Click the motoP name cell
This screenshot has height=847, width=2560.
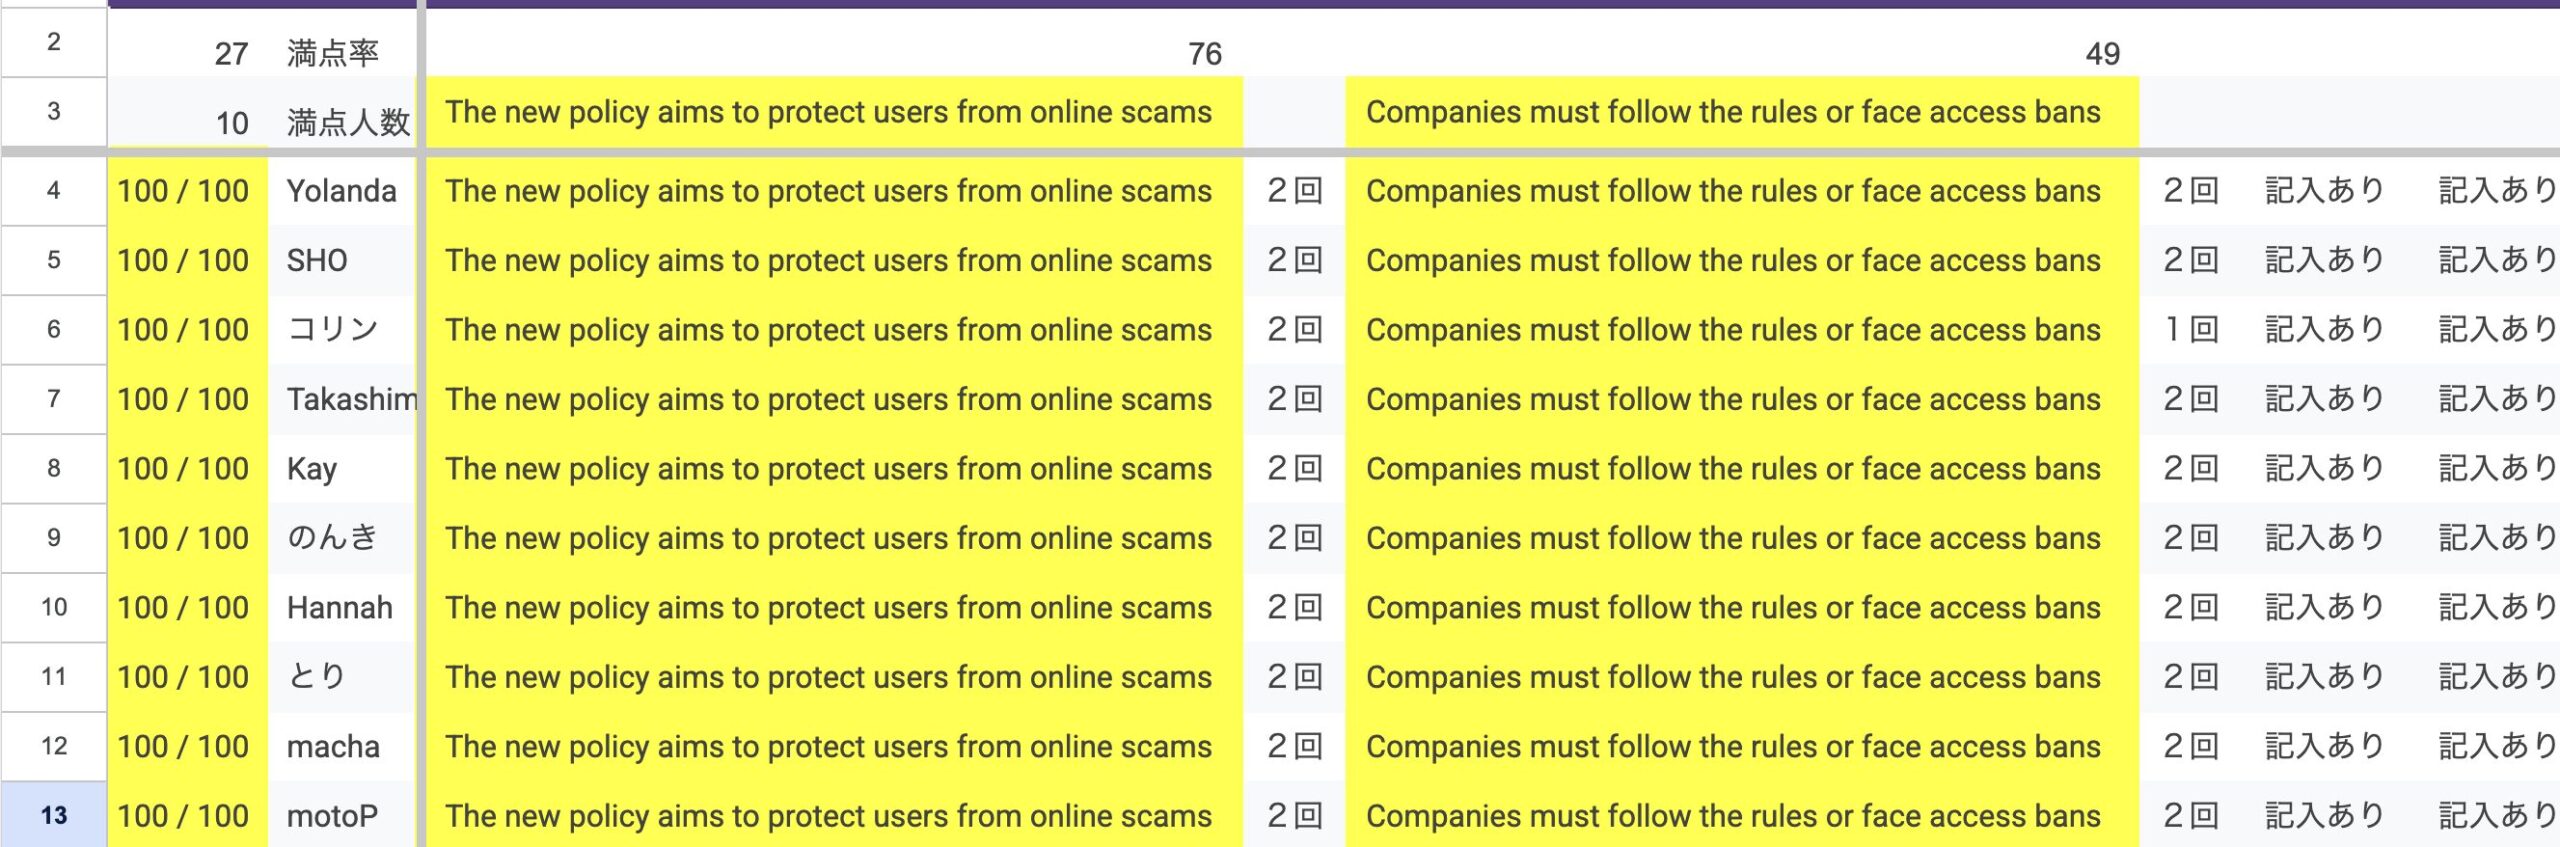tap(341, 816)
